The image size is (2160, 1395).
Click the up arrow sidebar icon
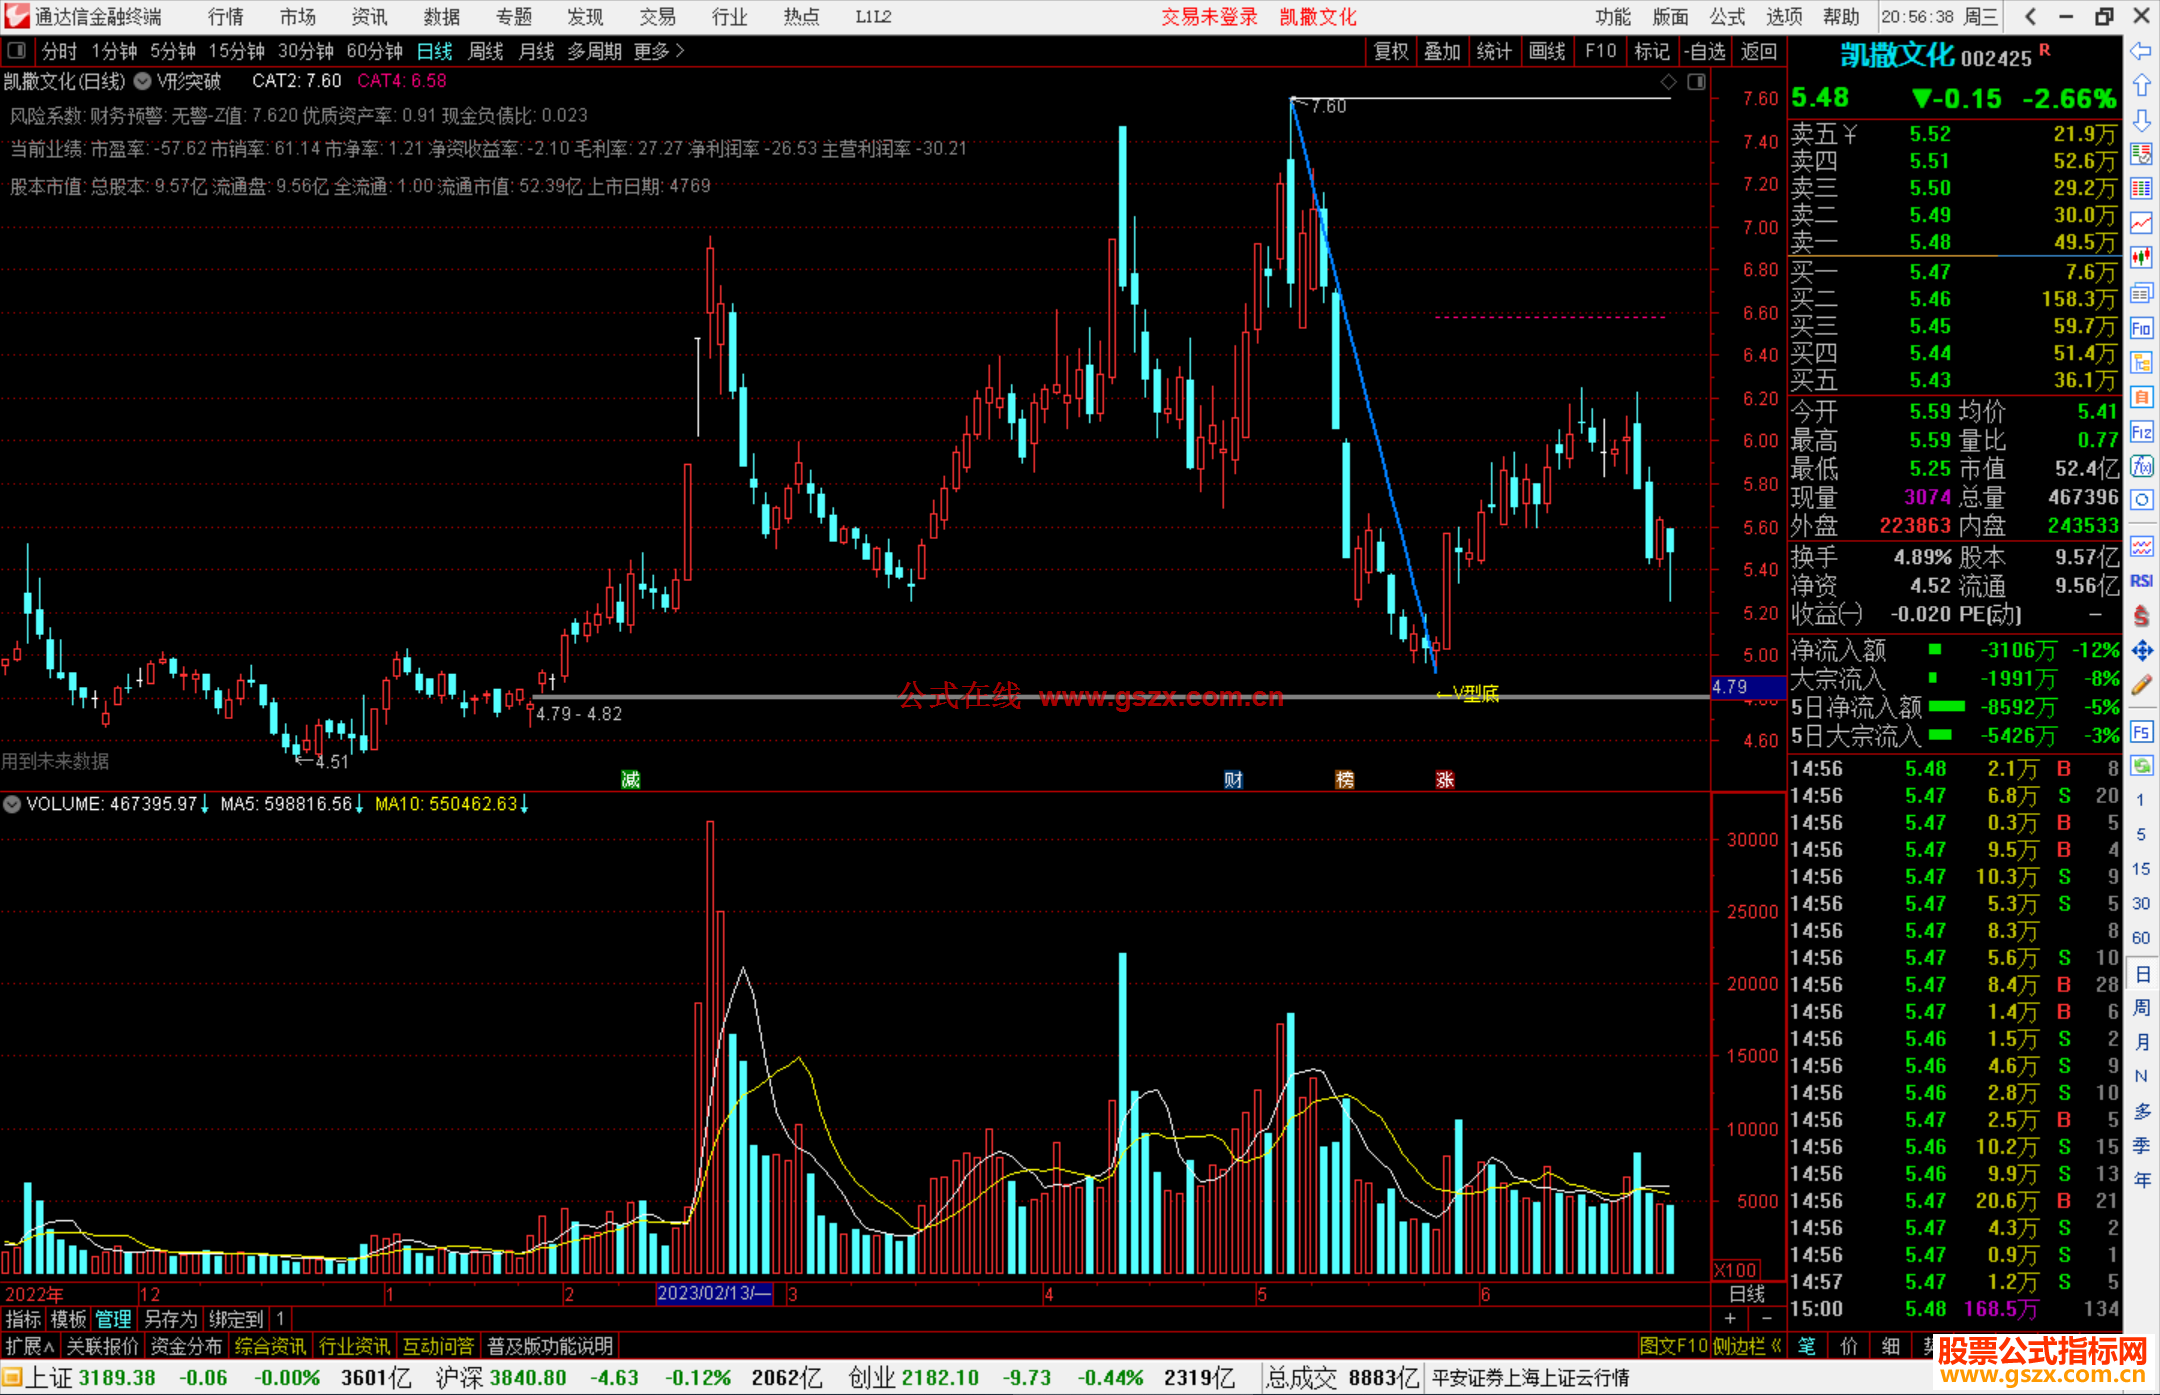pyautogui.click(x=2141, y=85)
